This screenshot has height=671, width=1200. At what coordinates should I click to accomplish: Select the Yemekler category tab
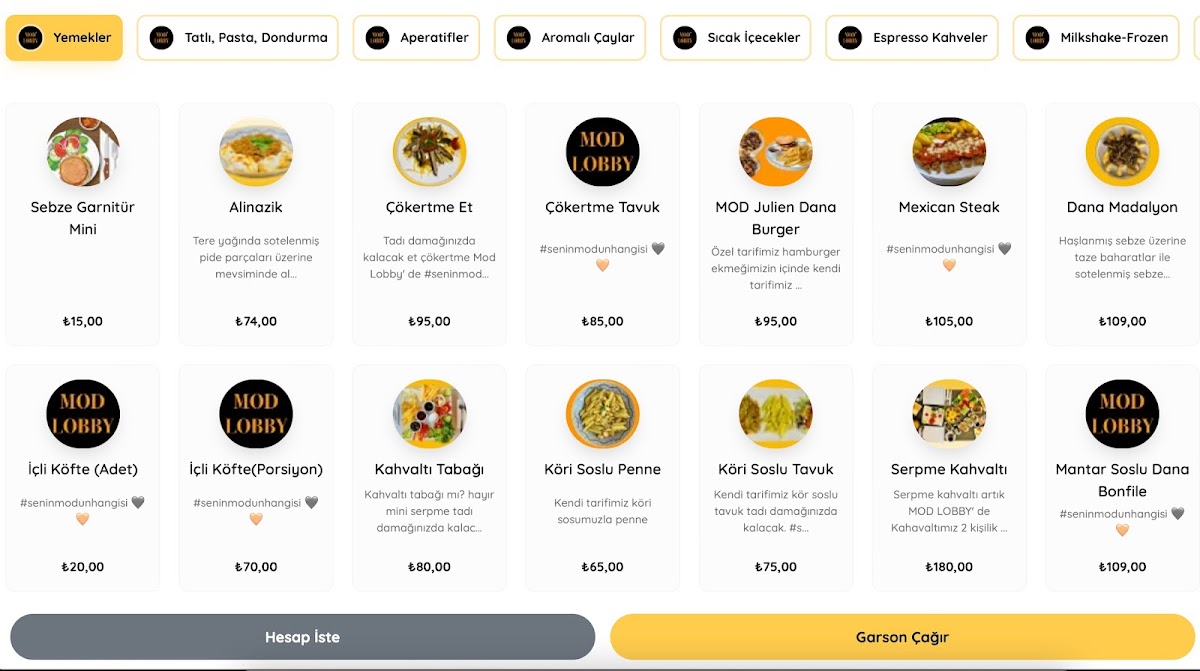tap(64, 38)
